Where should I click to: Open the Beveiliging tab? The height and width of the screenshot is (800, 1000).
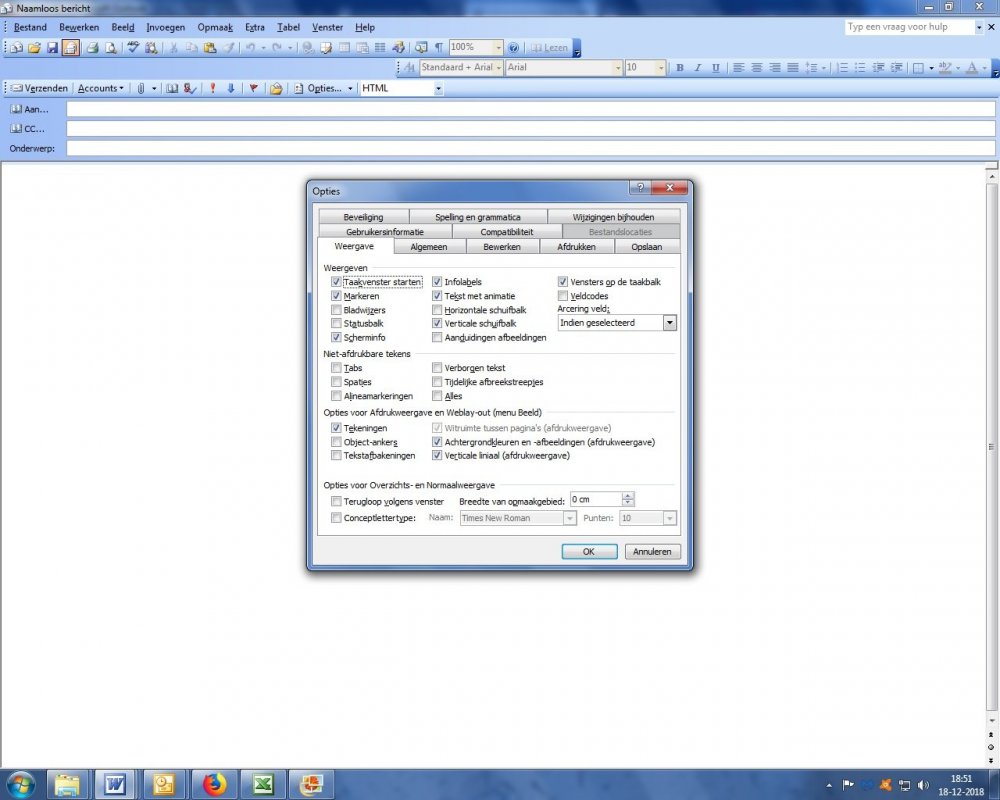[x=363, y=217]
